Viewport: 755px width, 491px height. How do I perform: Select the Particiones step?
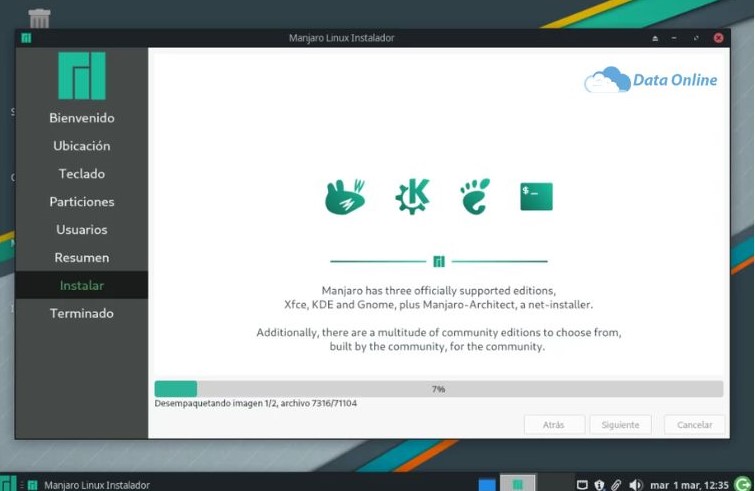(x=82, y=202)
